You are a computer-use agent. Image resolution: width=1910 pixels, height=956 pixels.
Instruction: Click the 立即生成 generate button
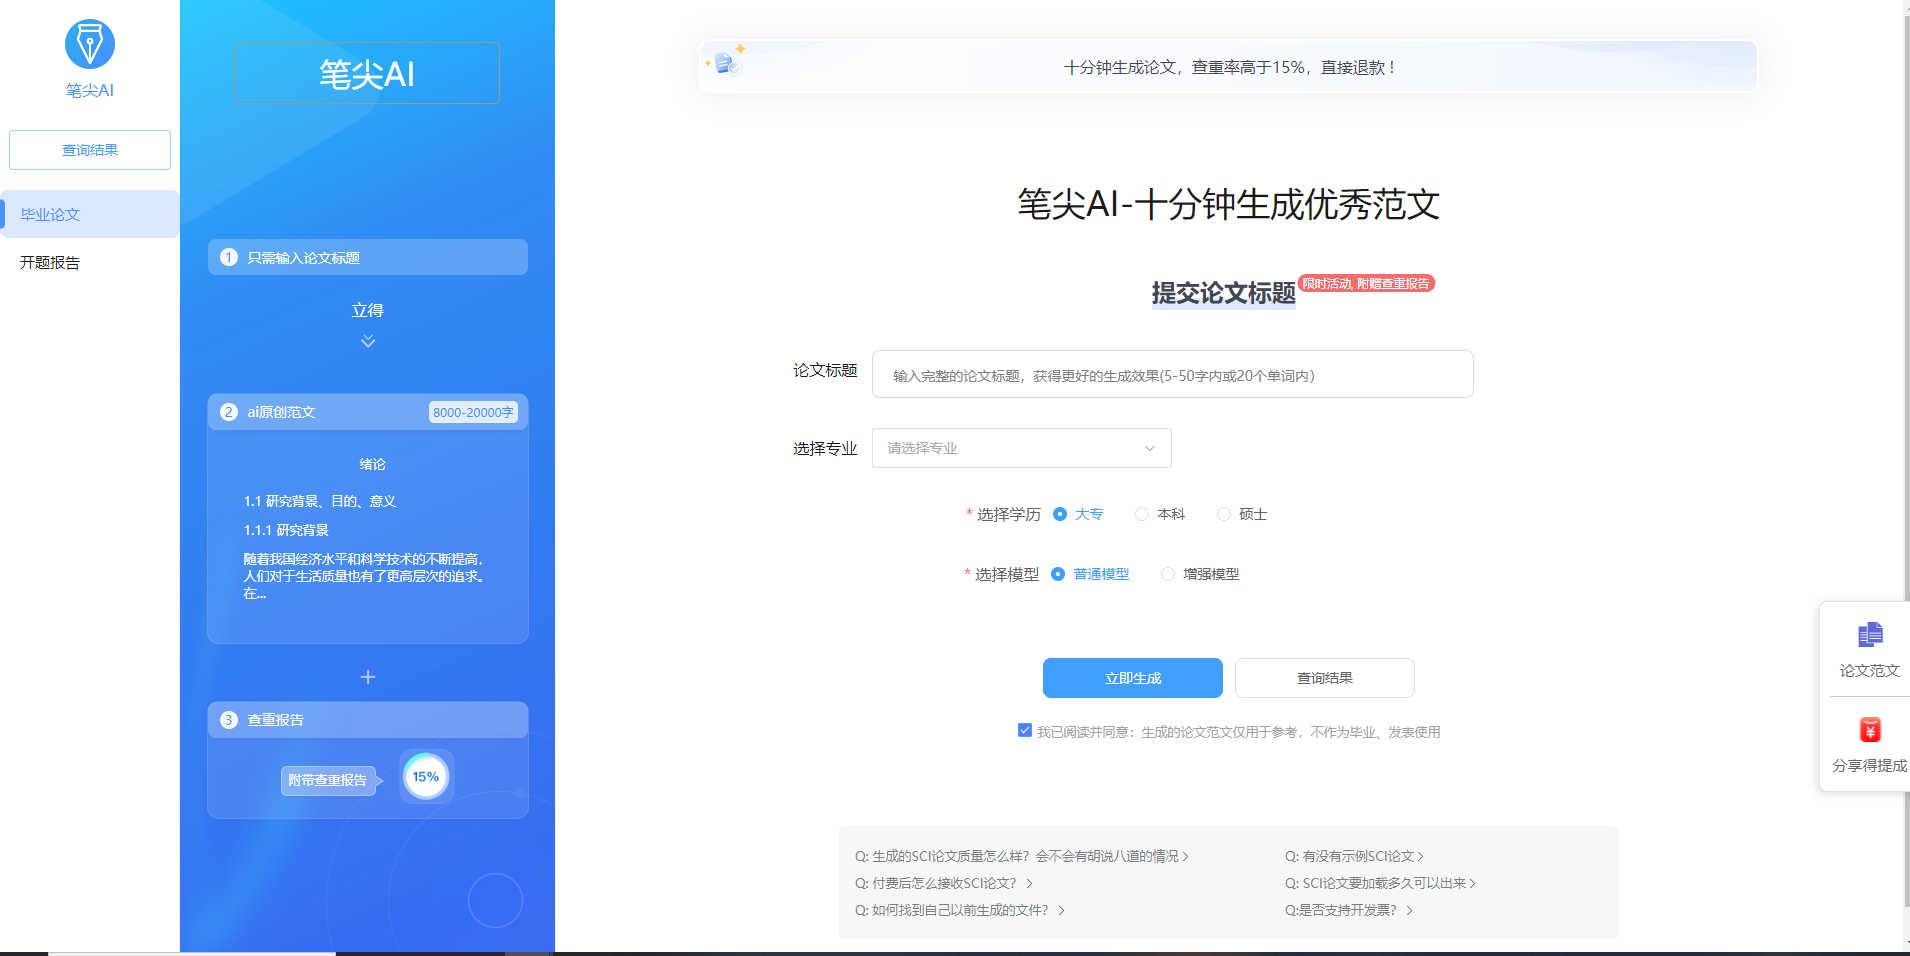[1132, 678]
